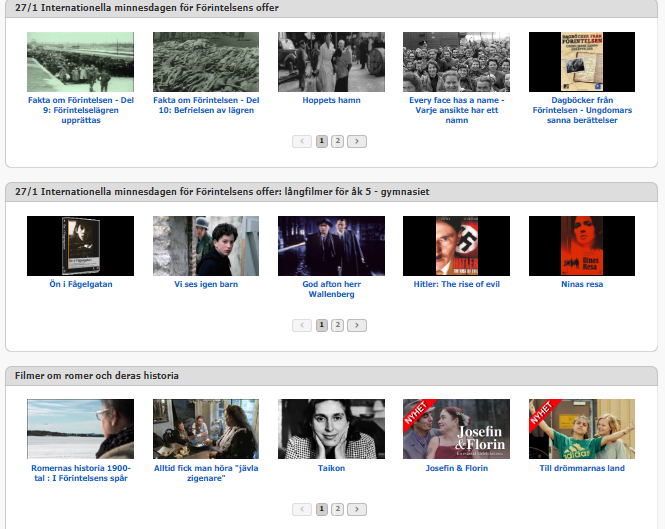The width and height of the screenshot is (665, 529).
Task: Open thumbnail for Fakta om Förintelsen Del 10
Action: 206,62
